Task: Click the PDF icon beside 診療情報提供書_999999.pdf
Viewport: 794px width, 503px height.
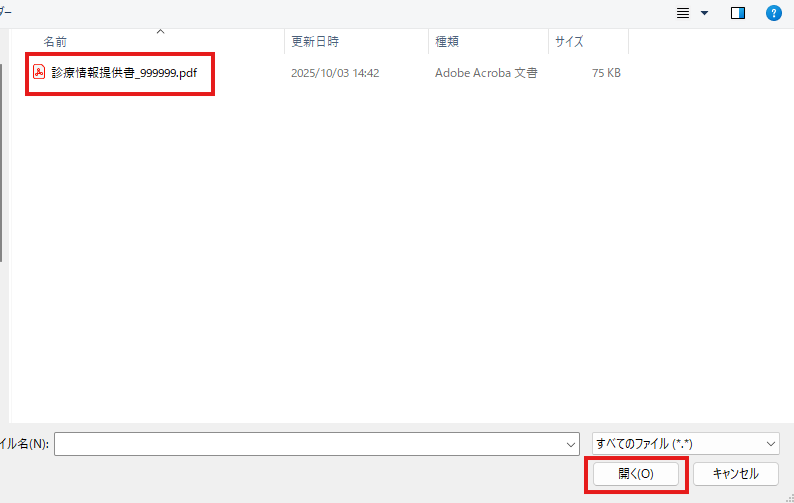Action: coord(40,73)
